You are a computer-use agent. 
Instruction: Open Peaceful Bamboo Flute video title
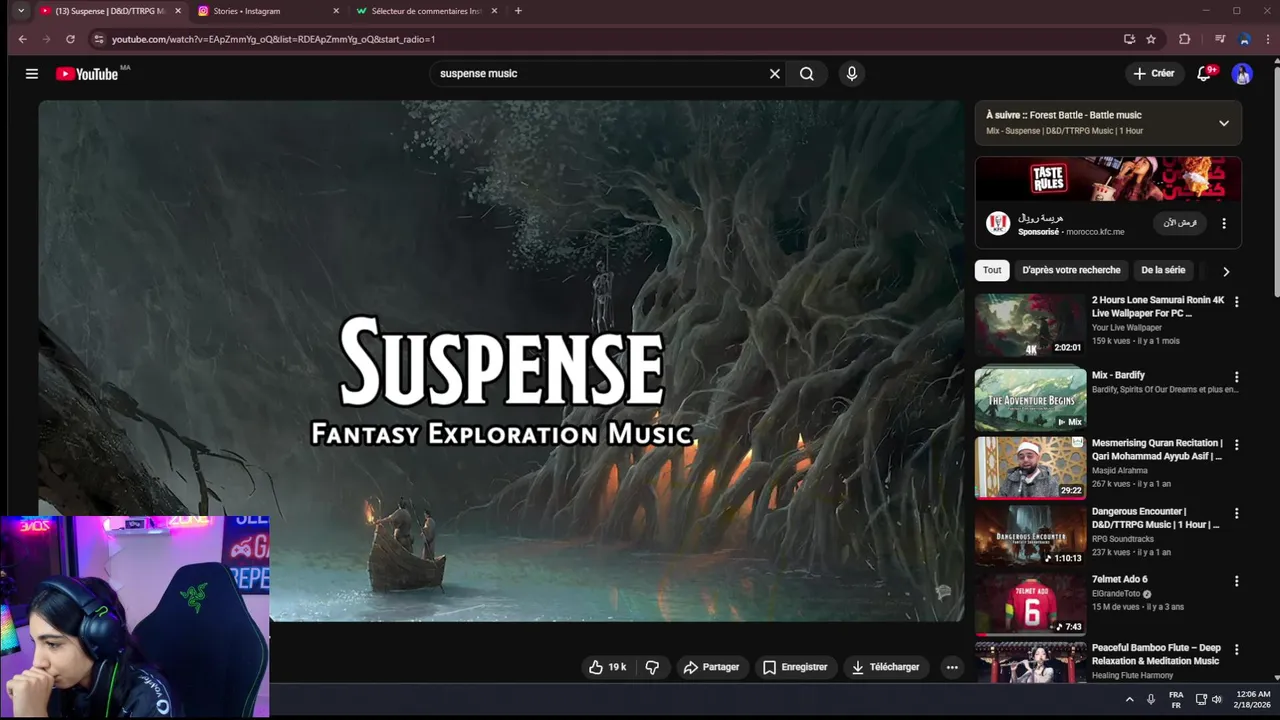(x=1156, y=654)
